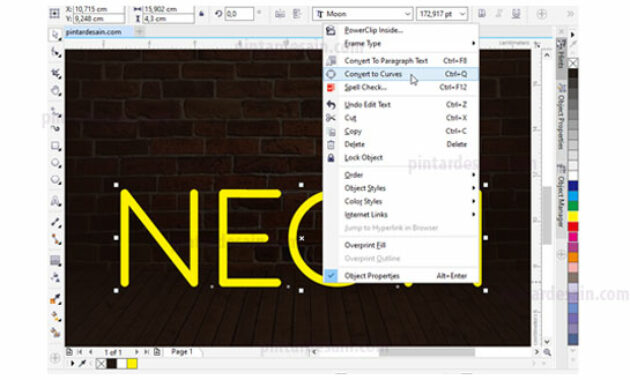Click the X position field 10,715 cm
This screenshot has height=380, width=630.
click(x=99, y=9)
